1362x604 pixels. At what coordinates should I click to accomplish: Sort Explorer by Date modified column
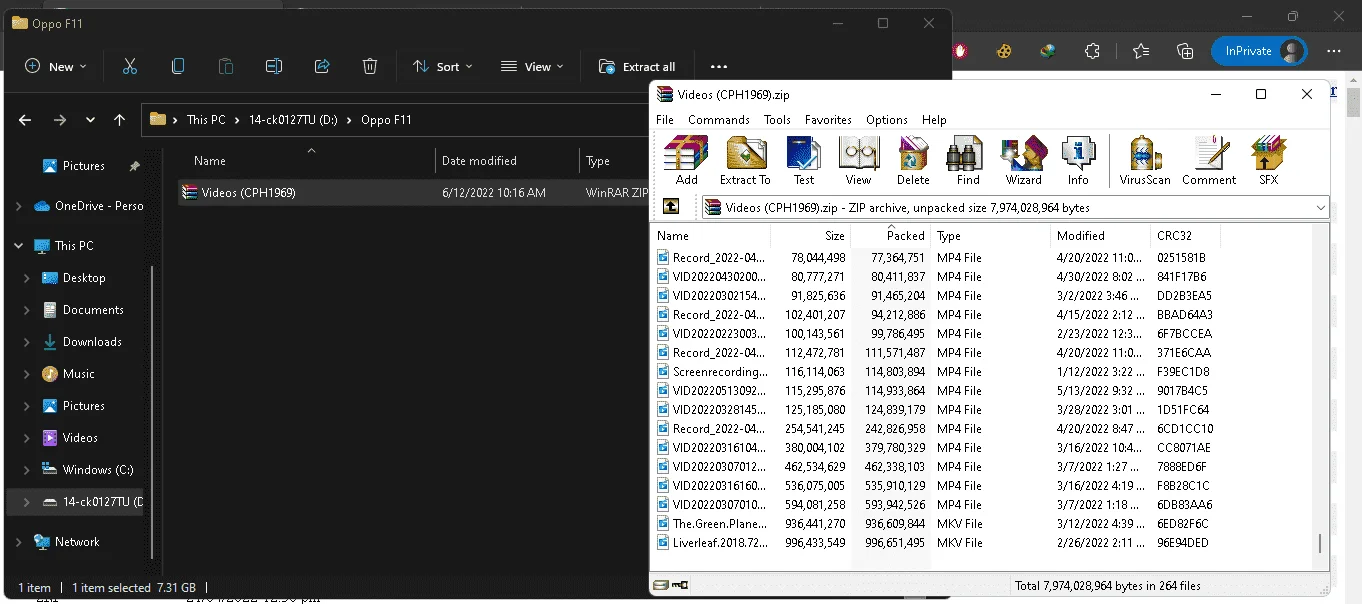pyautogui.click(x=508, y=161)
